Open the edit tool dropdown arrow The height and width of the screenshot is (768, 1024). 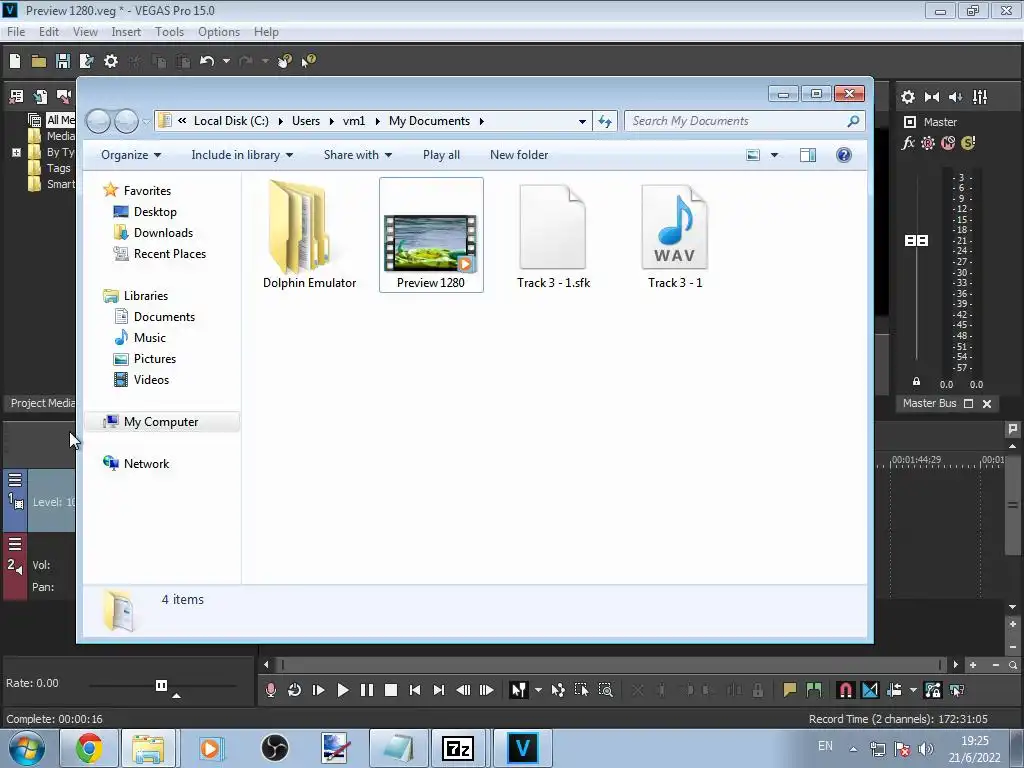(538, 690)
